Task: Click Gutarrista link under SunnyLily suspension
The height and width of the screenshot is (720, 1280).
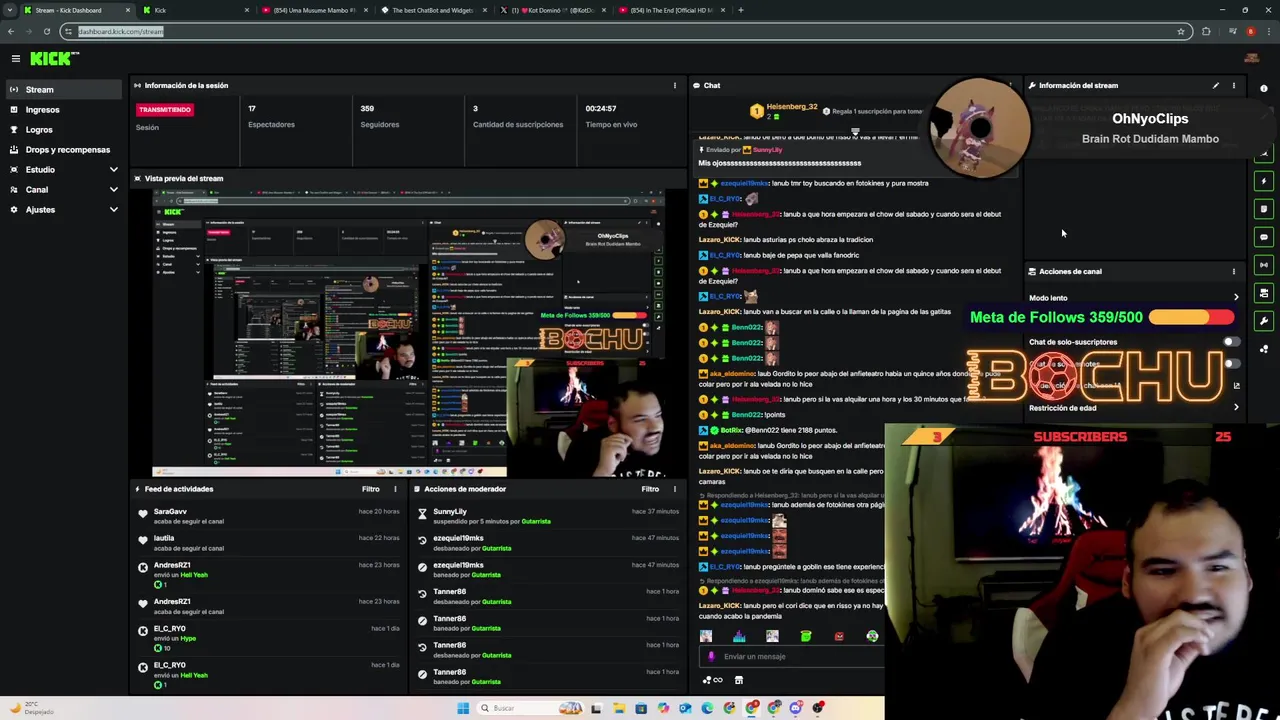Action: point(535,521)
